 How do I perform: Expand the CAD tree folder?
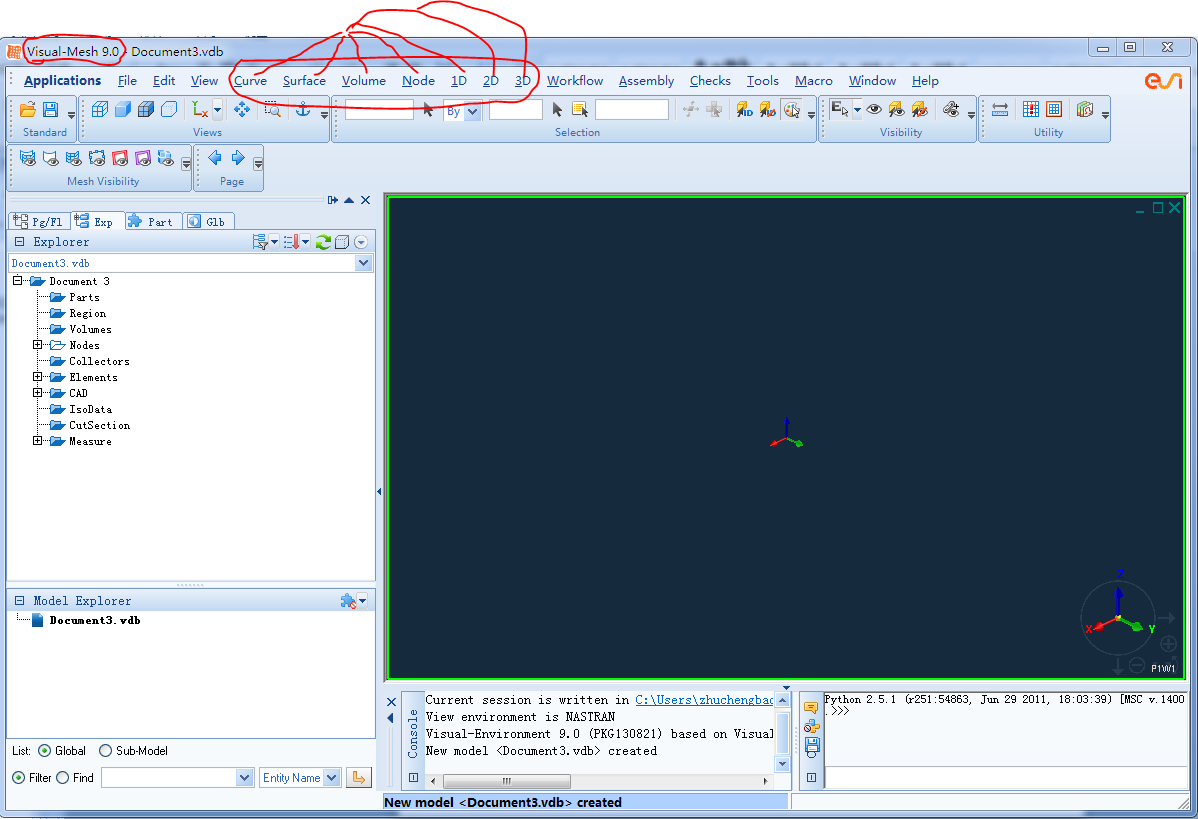(x=37, y=393)
